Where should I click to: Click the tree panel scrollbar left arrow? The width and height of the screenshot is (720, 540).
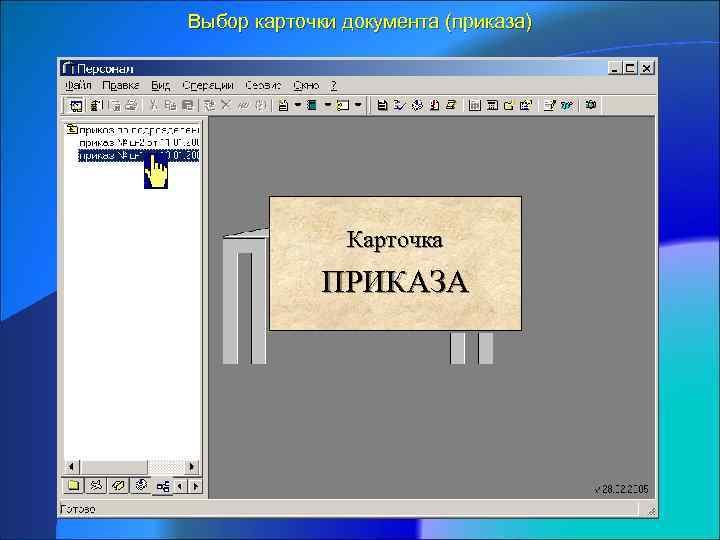71,467
